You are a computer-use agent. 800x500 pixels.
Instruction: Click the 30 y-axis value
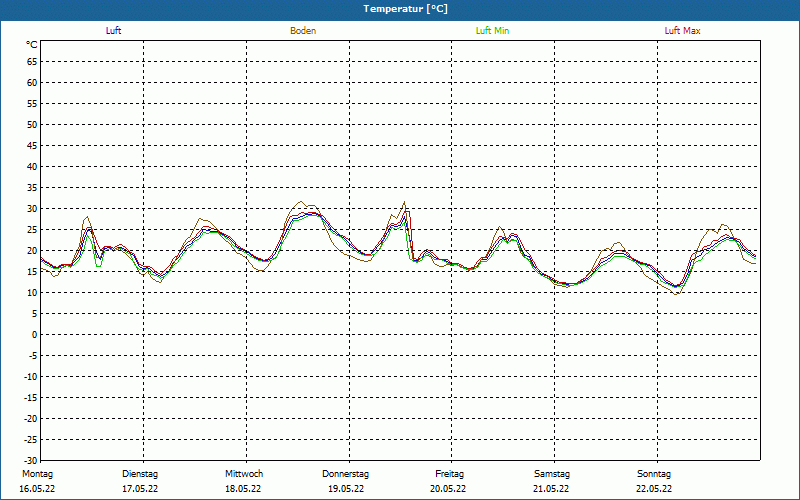(x=32, y=209)
